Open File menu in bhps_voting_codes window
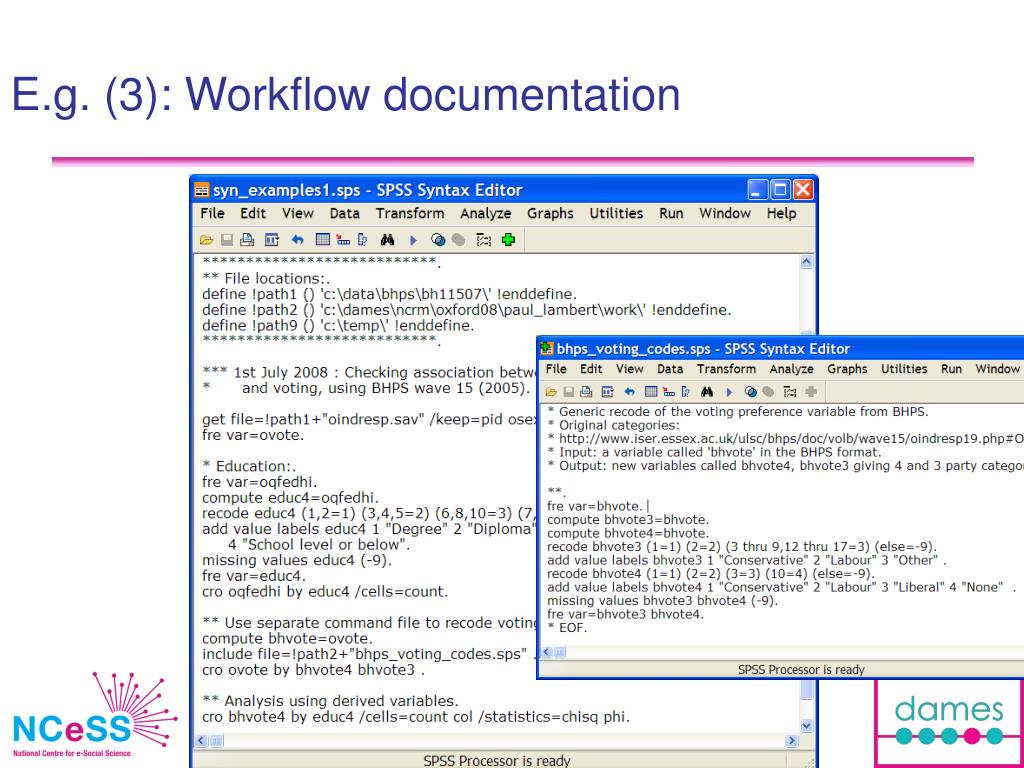This screenshot has width=1024, height=768. tap(556, 369)
